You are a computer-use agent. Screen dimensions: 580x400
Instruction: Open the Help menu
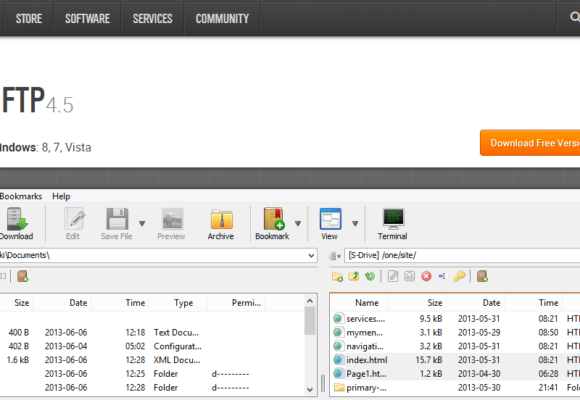61,196
